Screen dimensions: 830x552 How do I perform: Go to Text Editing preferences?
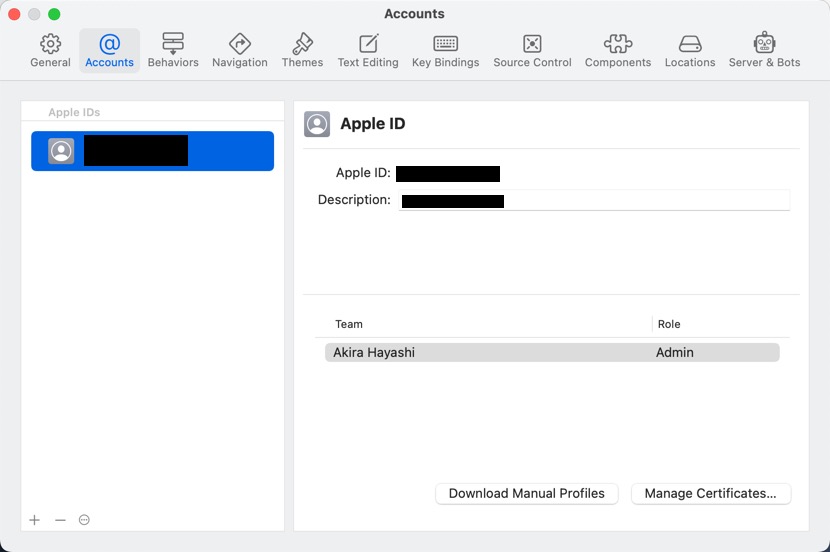(x=368, y=51)
